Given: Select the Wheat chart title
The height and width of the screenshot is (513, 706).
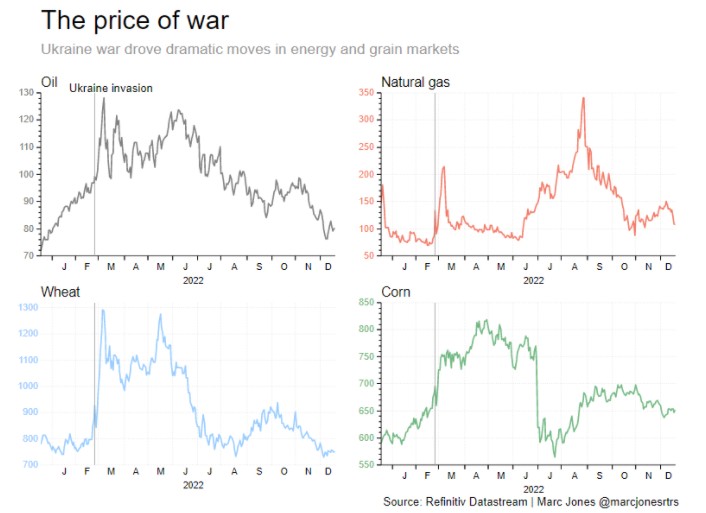Looking at the screenshot, I should pyautogui.click(x=58, y=292).
